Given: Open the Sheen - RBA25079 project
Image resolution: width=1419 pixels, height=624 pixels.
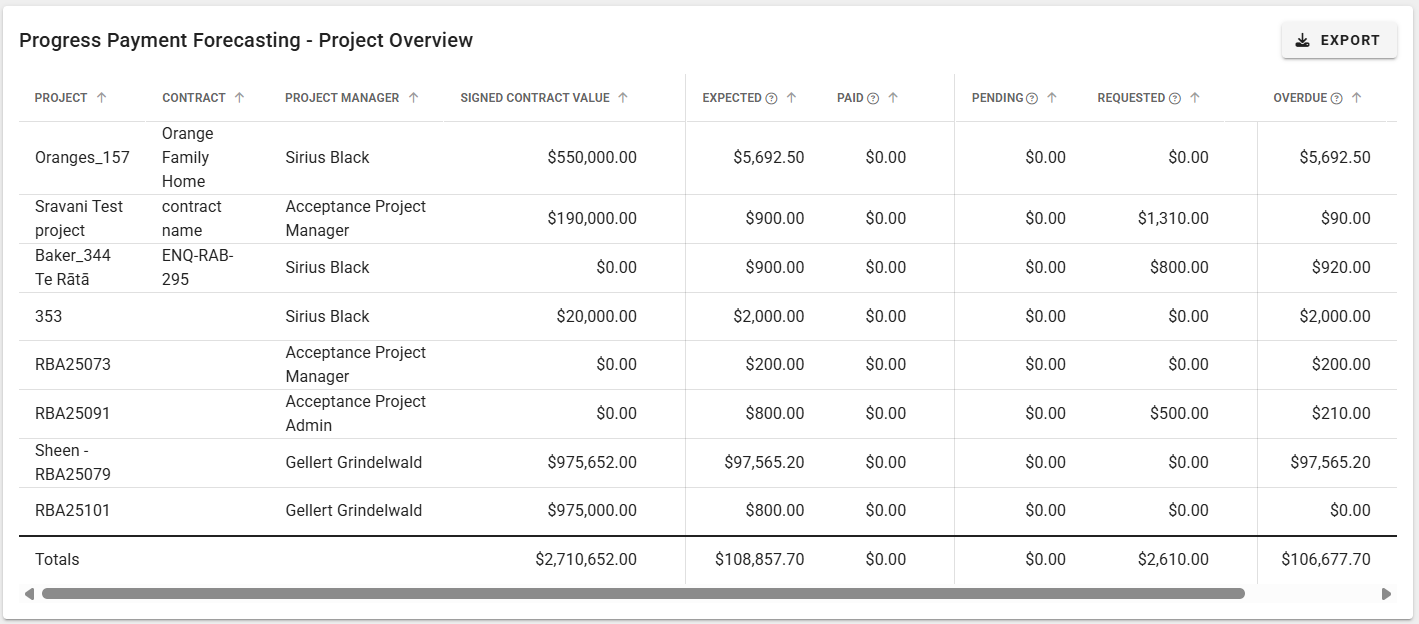Looking at the screenshot, I should coord(73,462).
